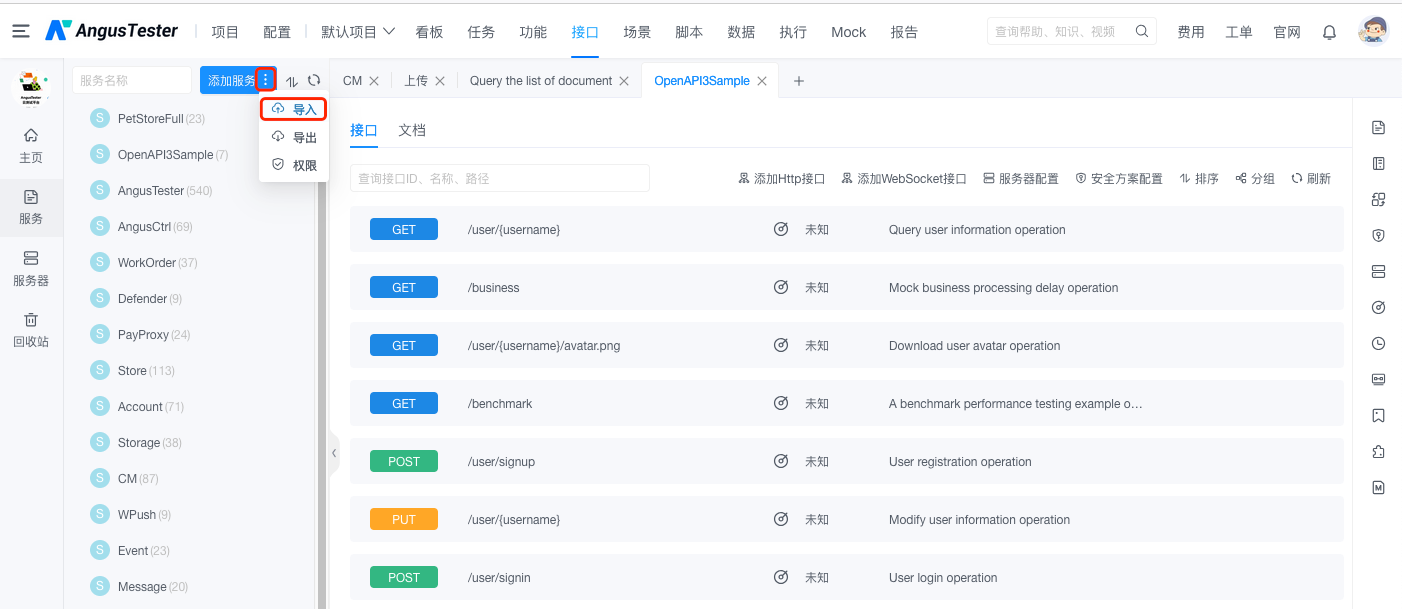Open 服务器配置
The image size is (1402, 609).
pyautogui.click(x=1021, y=178)
